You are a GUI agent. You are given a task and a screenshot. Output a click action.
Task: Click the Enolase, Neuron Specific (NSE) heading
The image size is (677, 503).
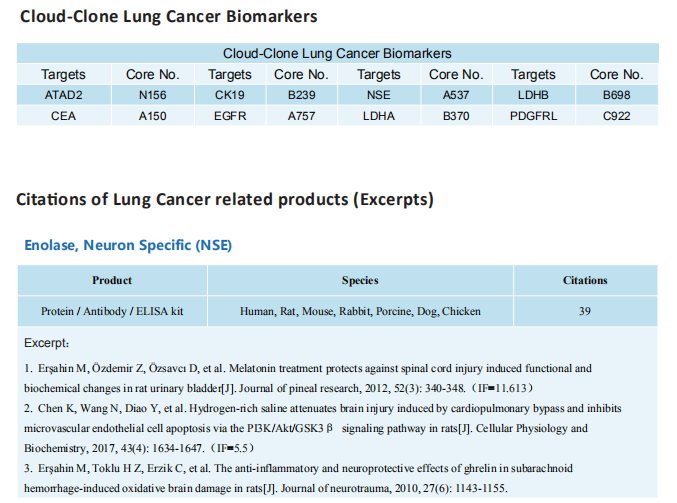pyautogui.click(x=128, y=245)
